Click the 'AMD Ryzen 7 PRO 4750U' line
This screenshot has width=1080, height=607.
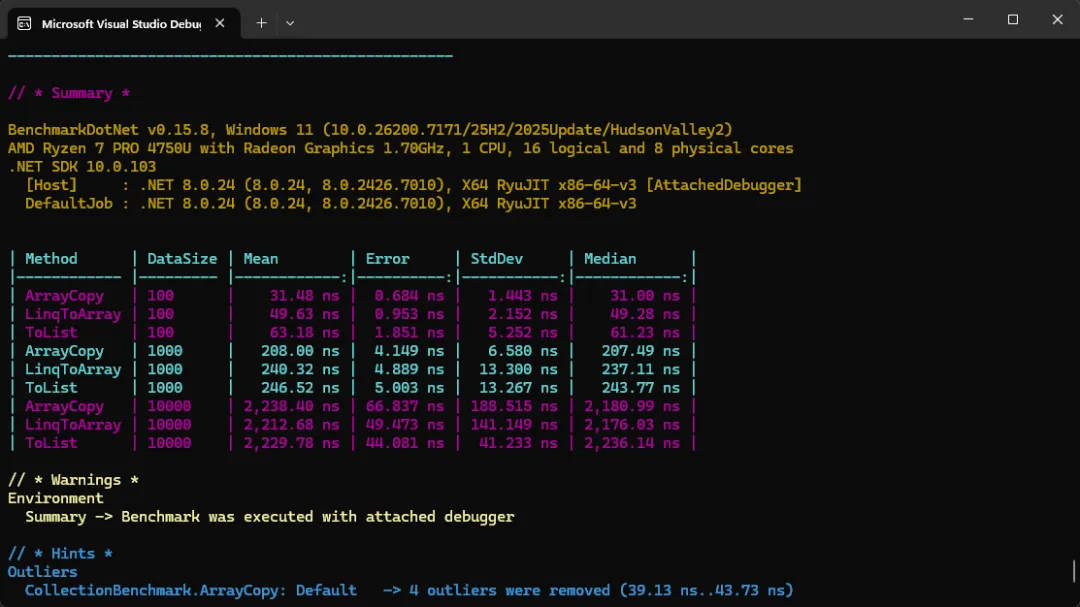tap(400, 148)
